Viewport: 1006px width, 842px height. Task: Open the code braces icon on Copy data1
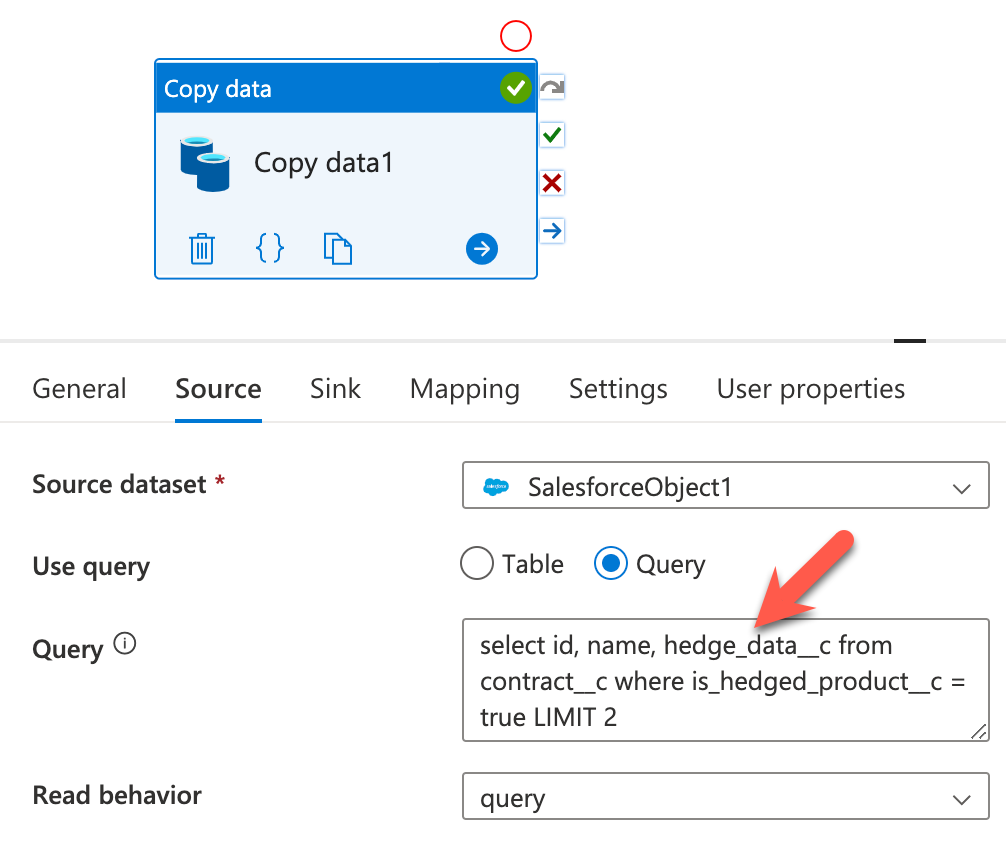[x=269, y=249]
